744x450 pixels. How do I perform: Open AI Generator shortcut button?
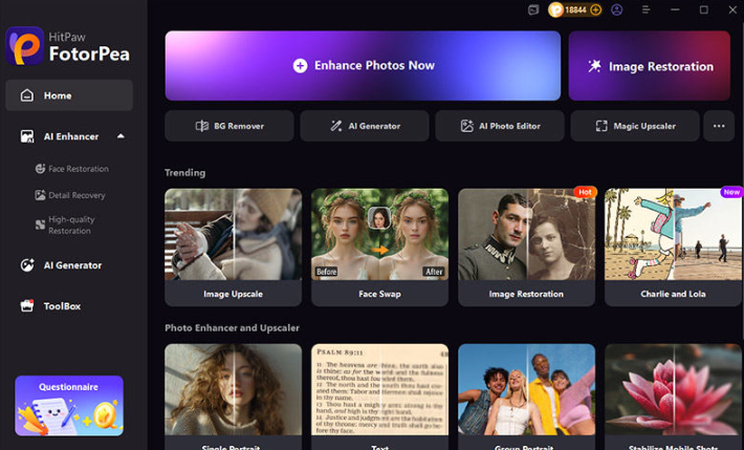364,126
